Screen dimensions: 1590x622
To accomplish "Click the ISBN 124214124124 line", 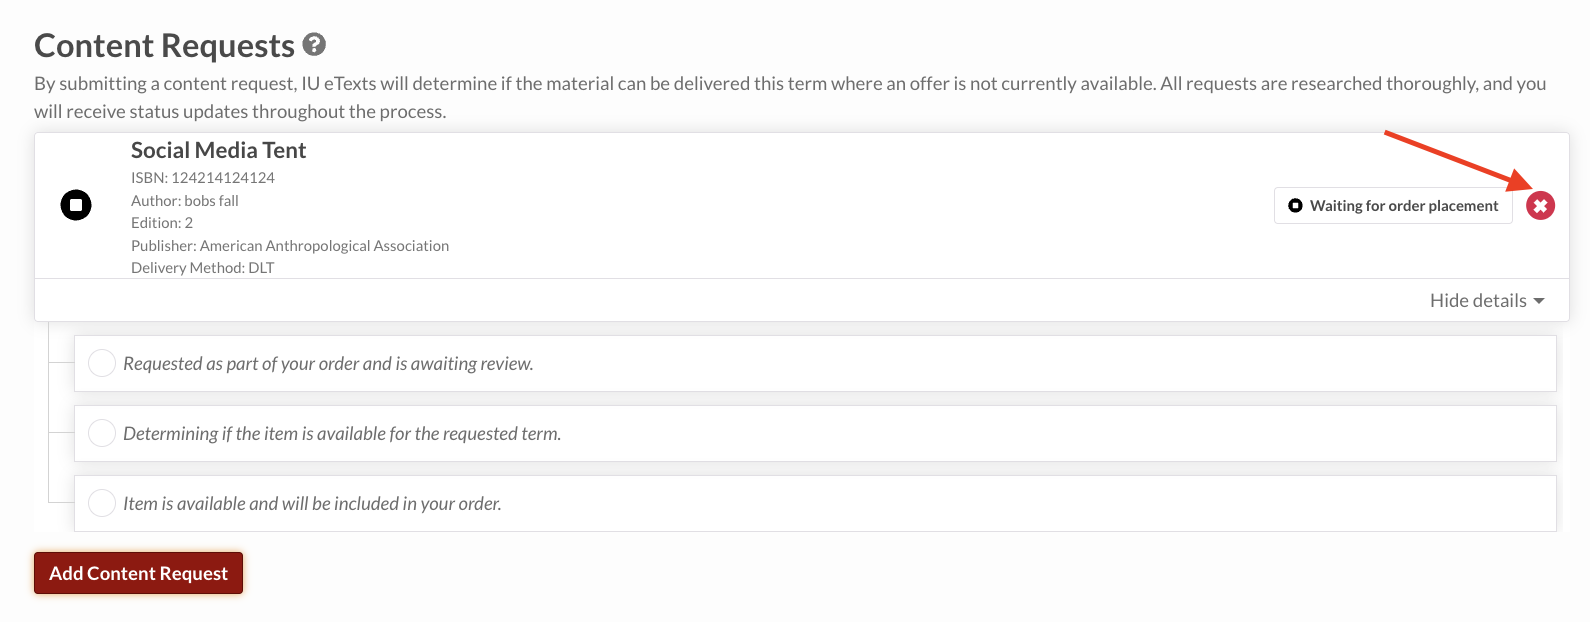I will (x=203, y=178).
